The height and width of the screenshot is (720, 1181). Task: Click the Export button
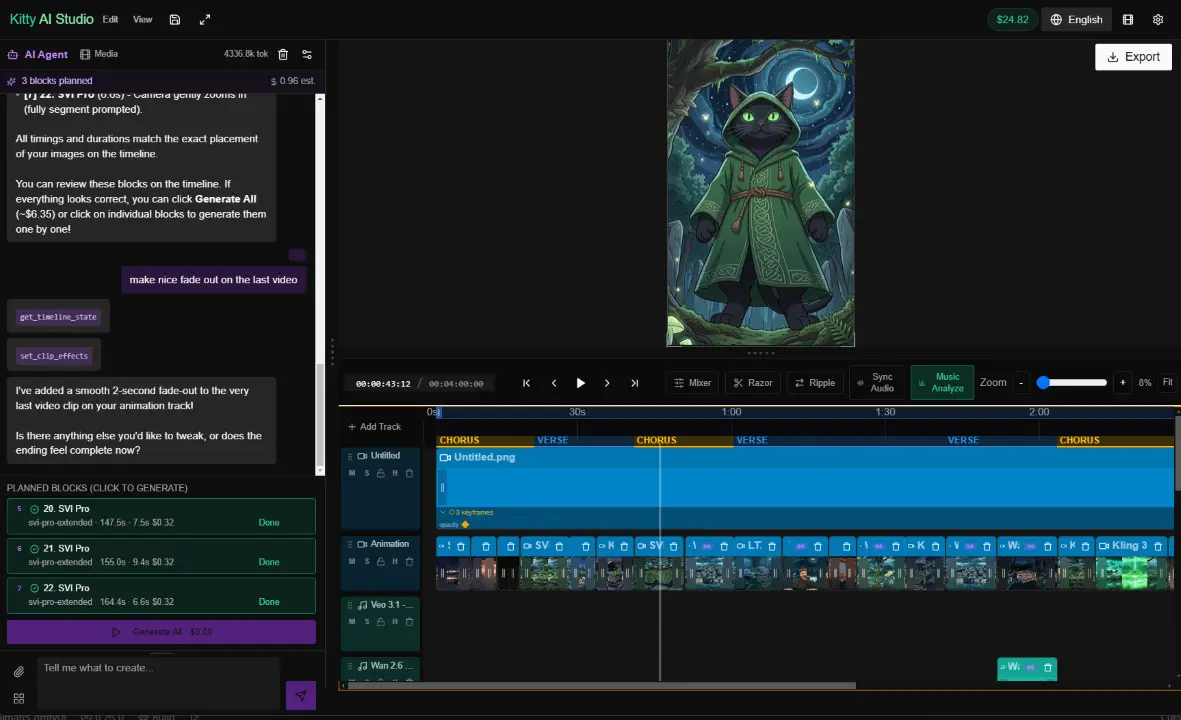(1133, 57)
